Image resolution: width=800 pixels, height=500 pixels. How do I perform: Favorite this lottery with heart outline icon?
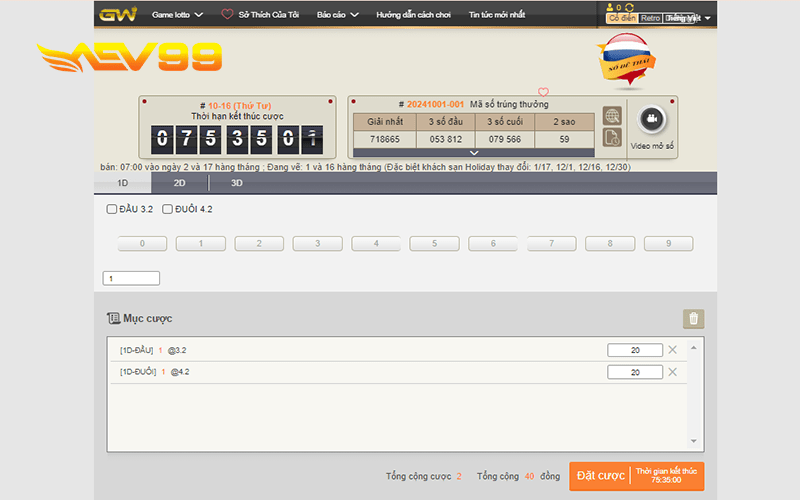[x=543, y=92]
